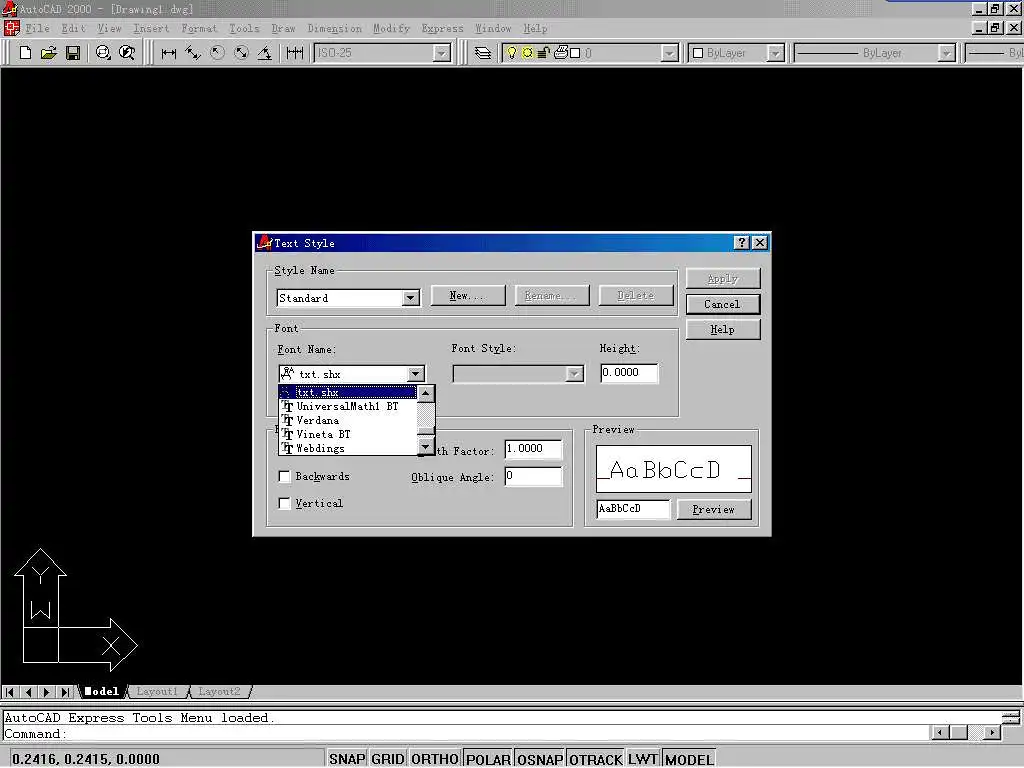
Task: Enable the Vertical checkbox
Action: [285, 504]
